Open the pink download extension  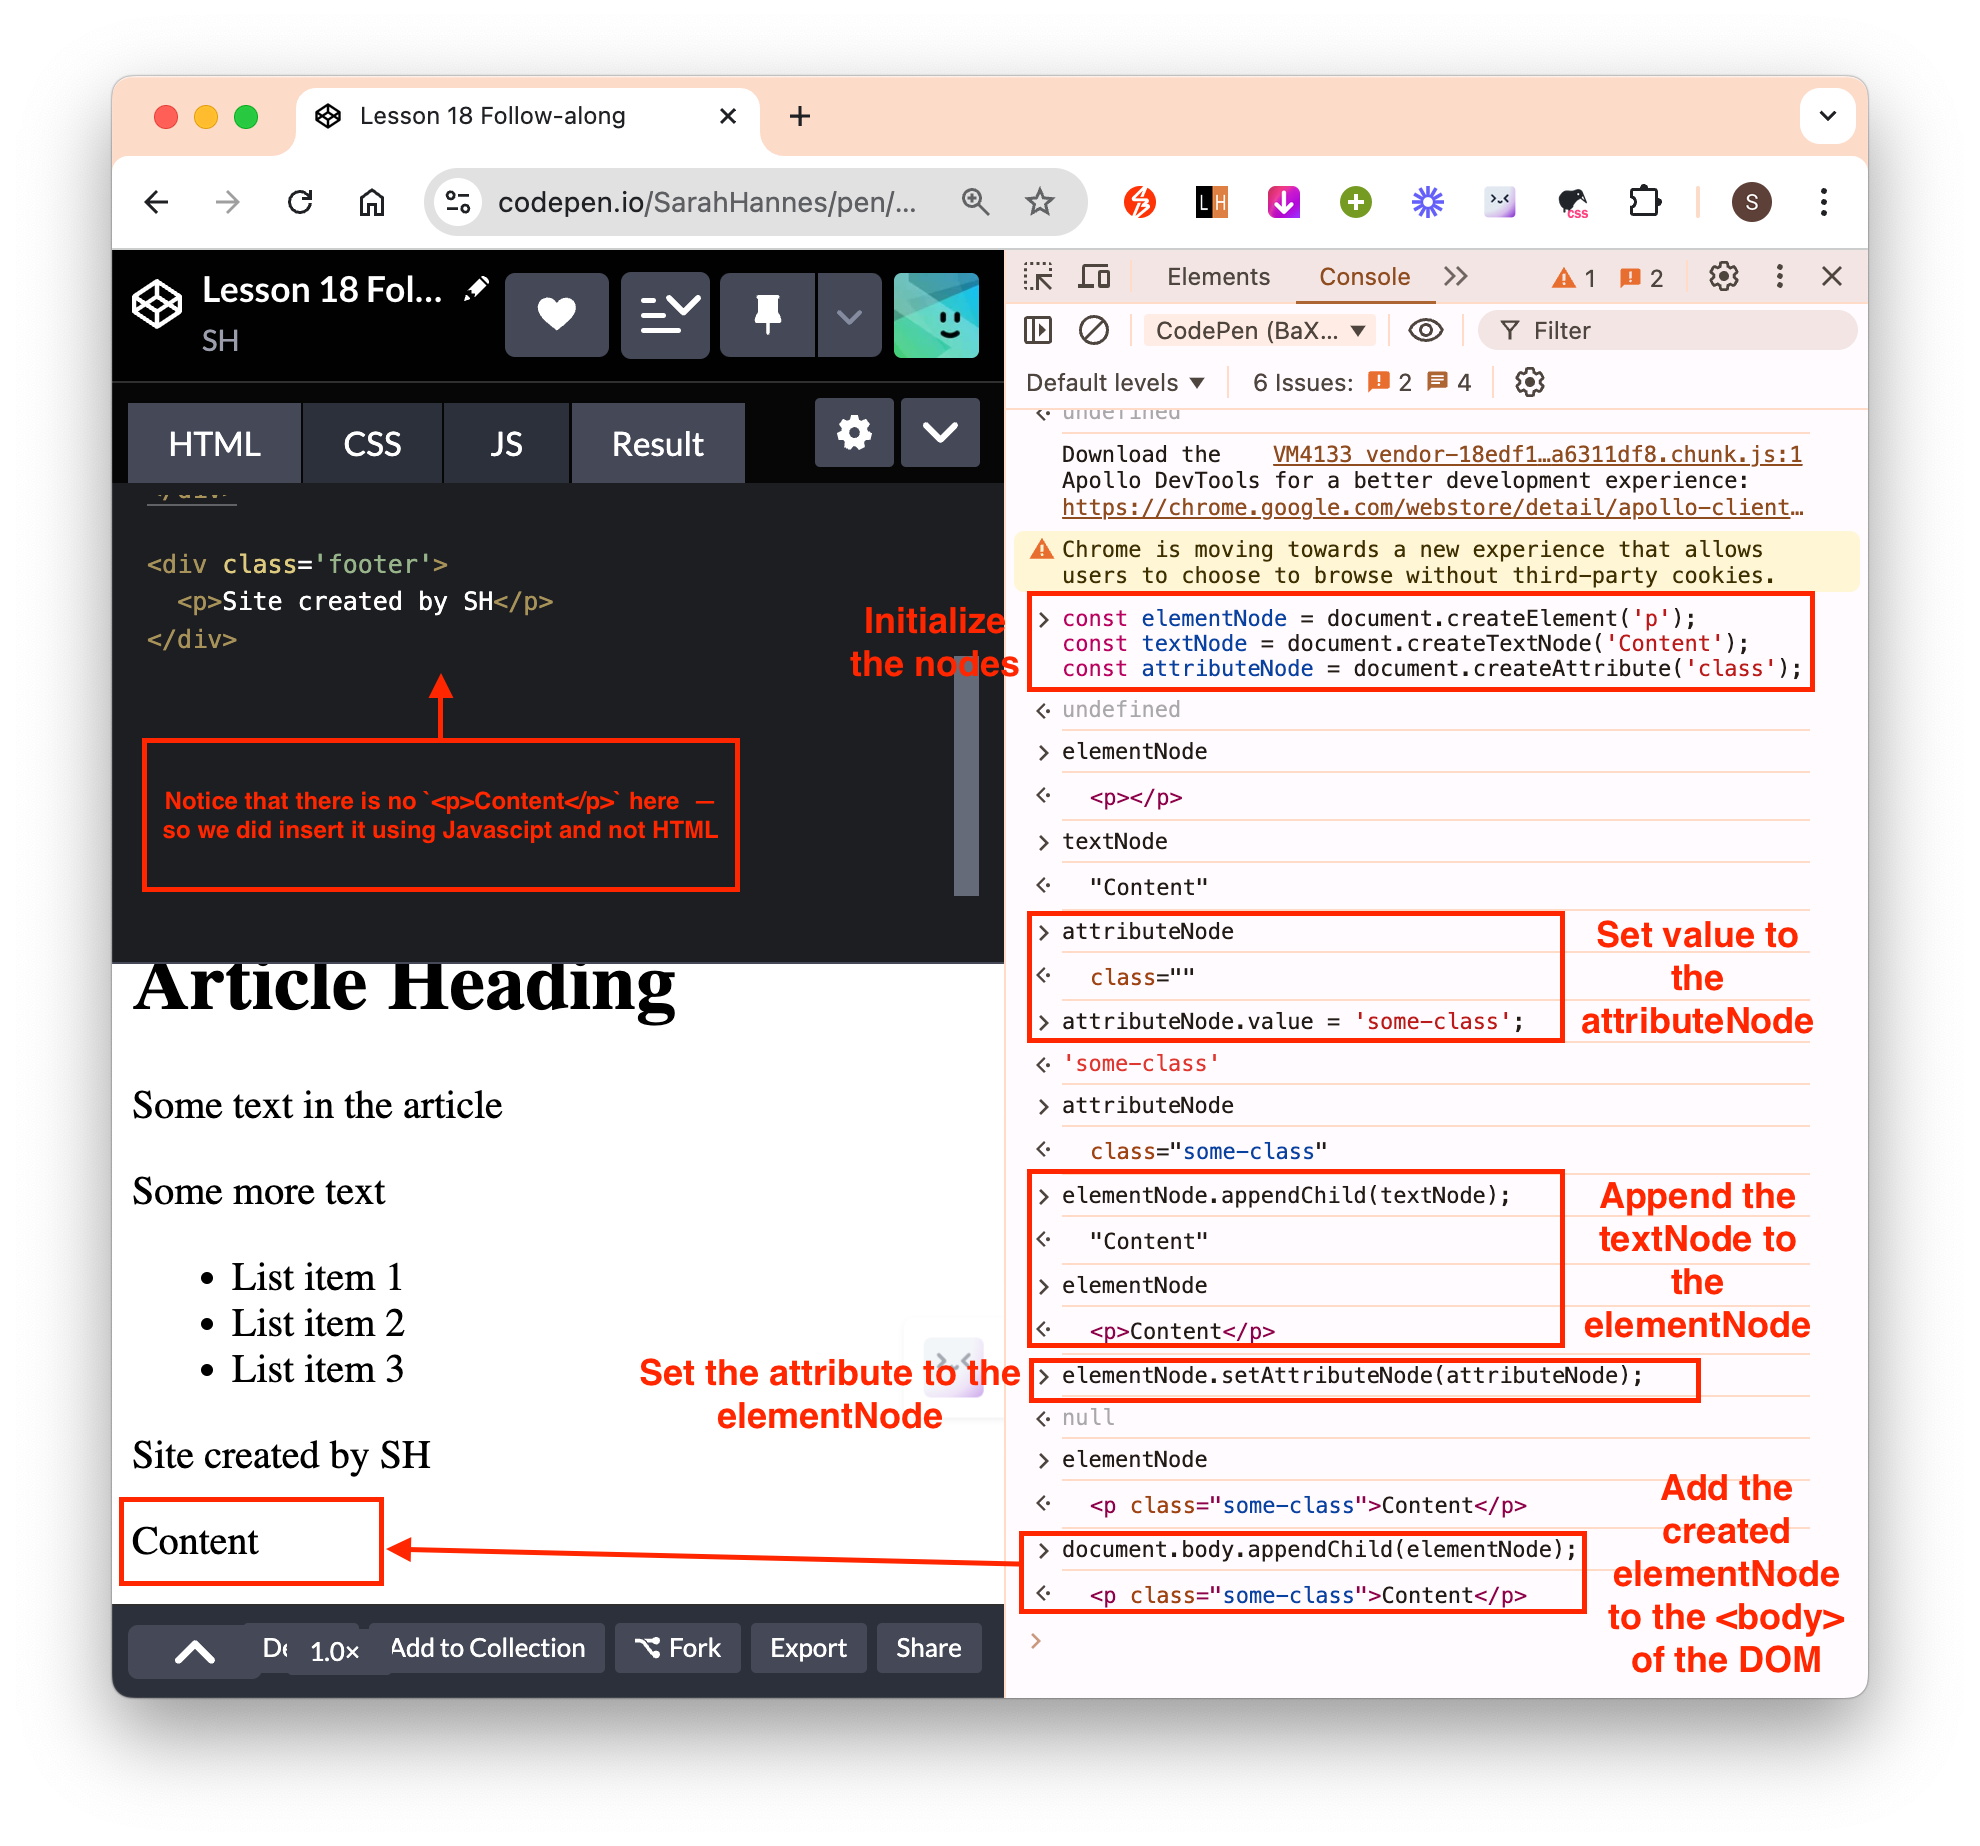1284,203
